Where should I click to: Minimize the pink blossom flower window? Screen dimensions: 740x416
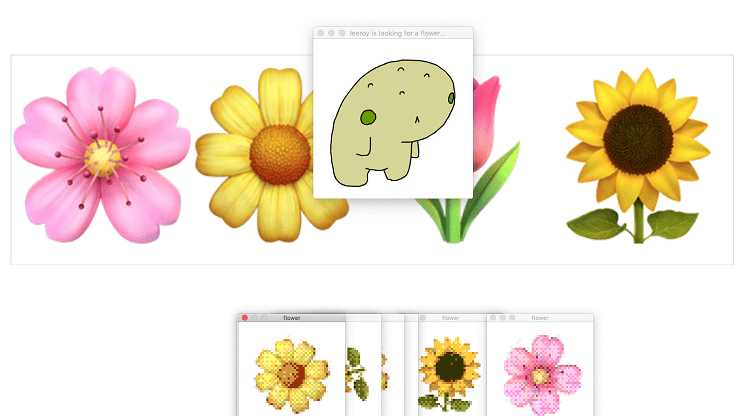(x=503, y=318)
